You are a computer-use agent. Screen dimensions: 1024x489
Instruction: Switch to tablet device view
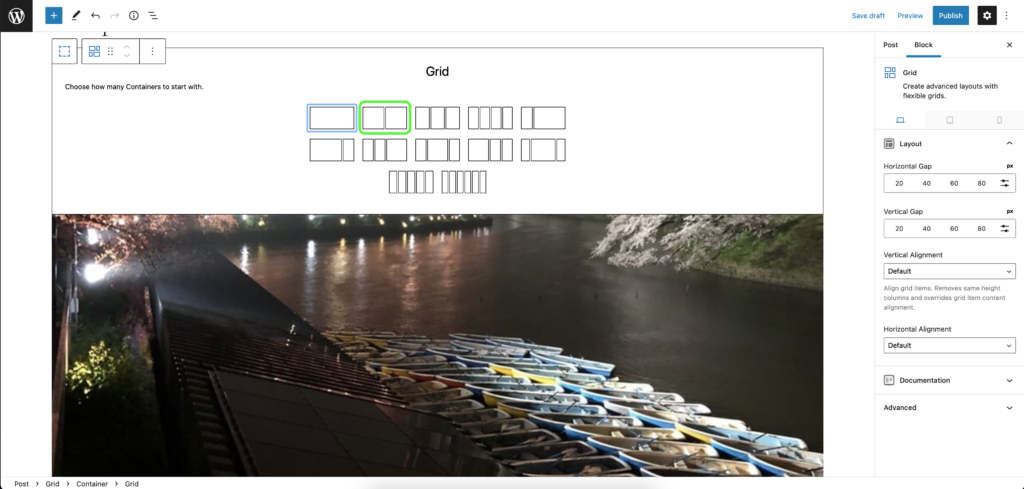(x=950, y=120)
